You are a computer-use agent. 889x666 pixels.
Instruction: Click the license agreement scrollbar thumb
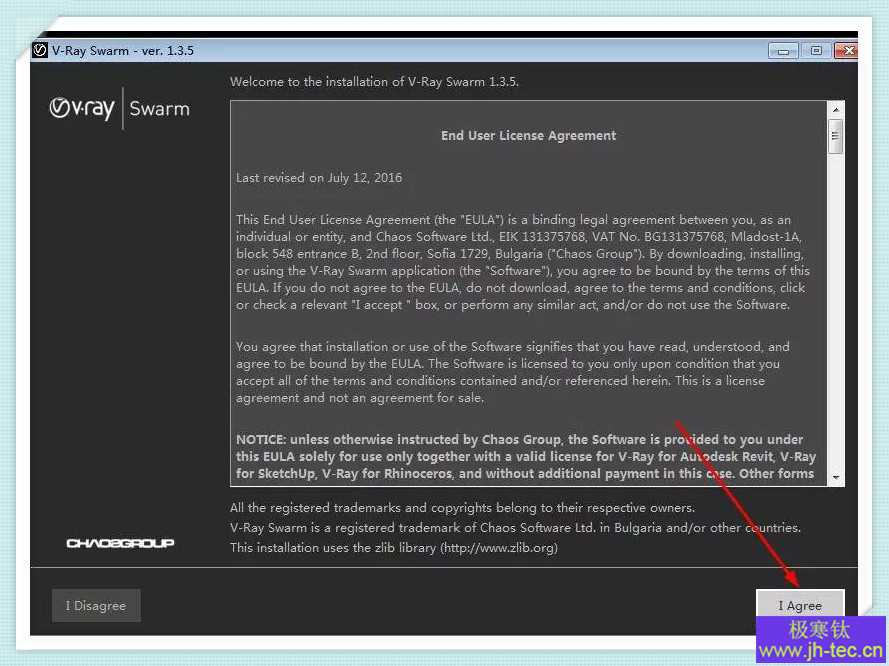point(835,136)
